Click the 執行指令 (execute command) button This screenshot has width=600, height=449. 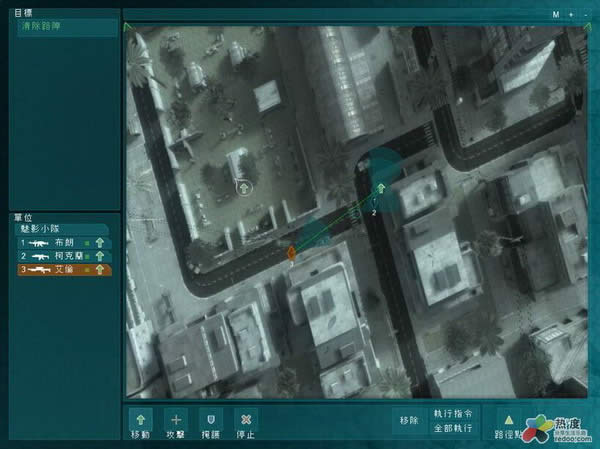coord(451,413)
